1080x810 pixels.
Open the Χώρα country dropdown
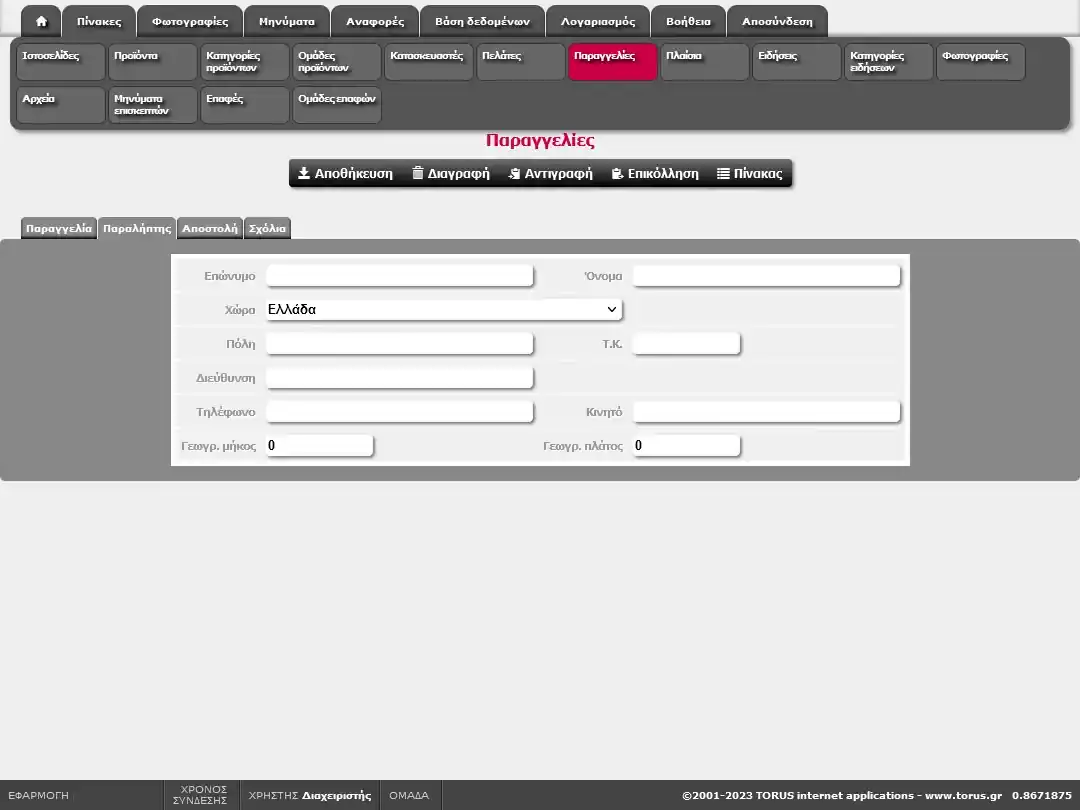[x=444, y=310]
